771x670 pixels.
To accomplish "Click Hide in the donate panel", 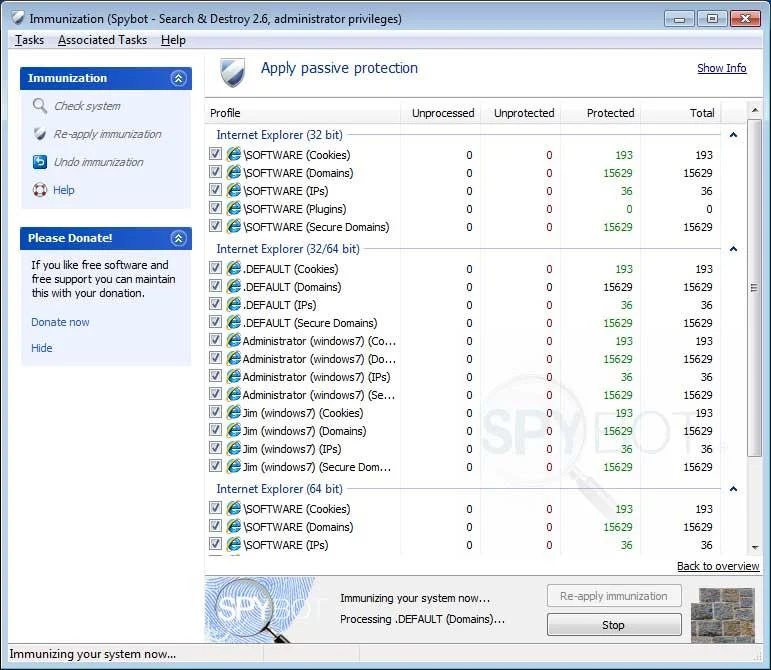I will point(41,348).
